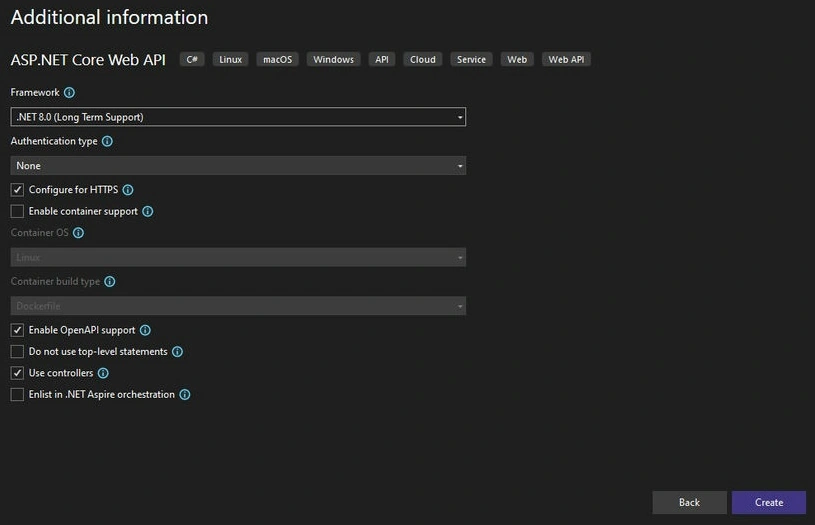The image size is (815, 525).
Task: Click the Web API tag
Action: pos(566,59)
